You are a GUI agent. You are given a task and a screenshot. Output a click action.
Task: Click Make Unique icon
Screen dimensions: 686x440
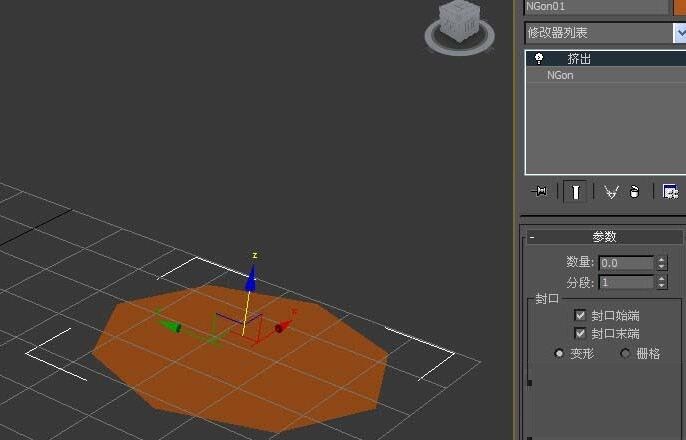(x=611, y=192)
